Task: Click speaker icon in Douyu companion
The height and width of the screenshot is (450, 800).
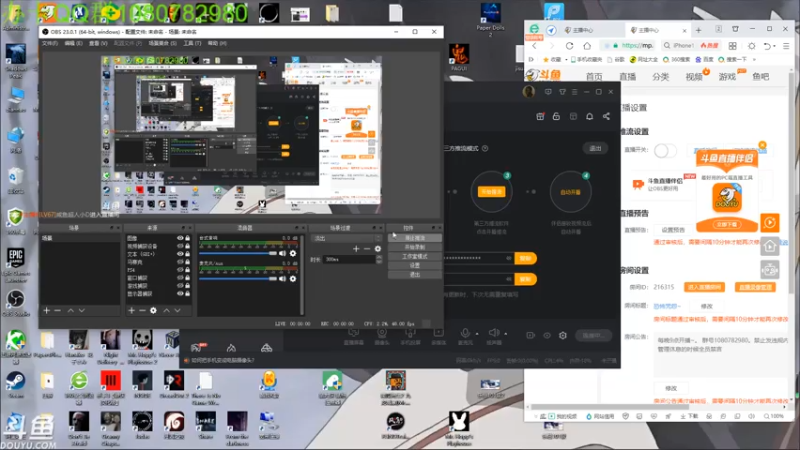Action: coord(493,333)
